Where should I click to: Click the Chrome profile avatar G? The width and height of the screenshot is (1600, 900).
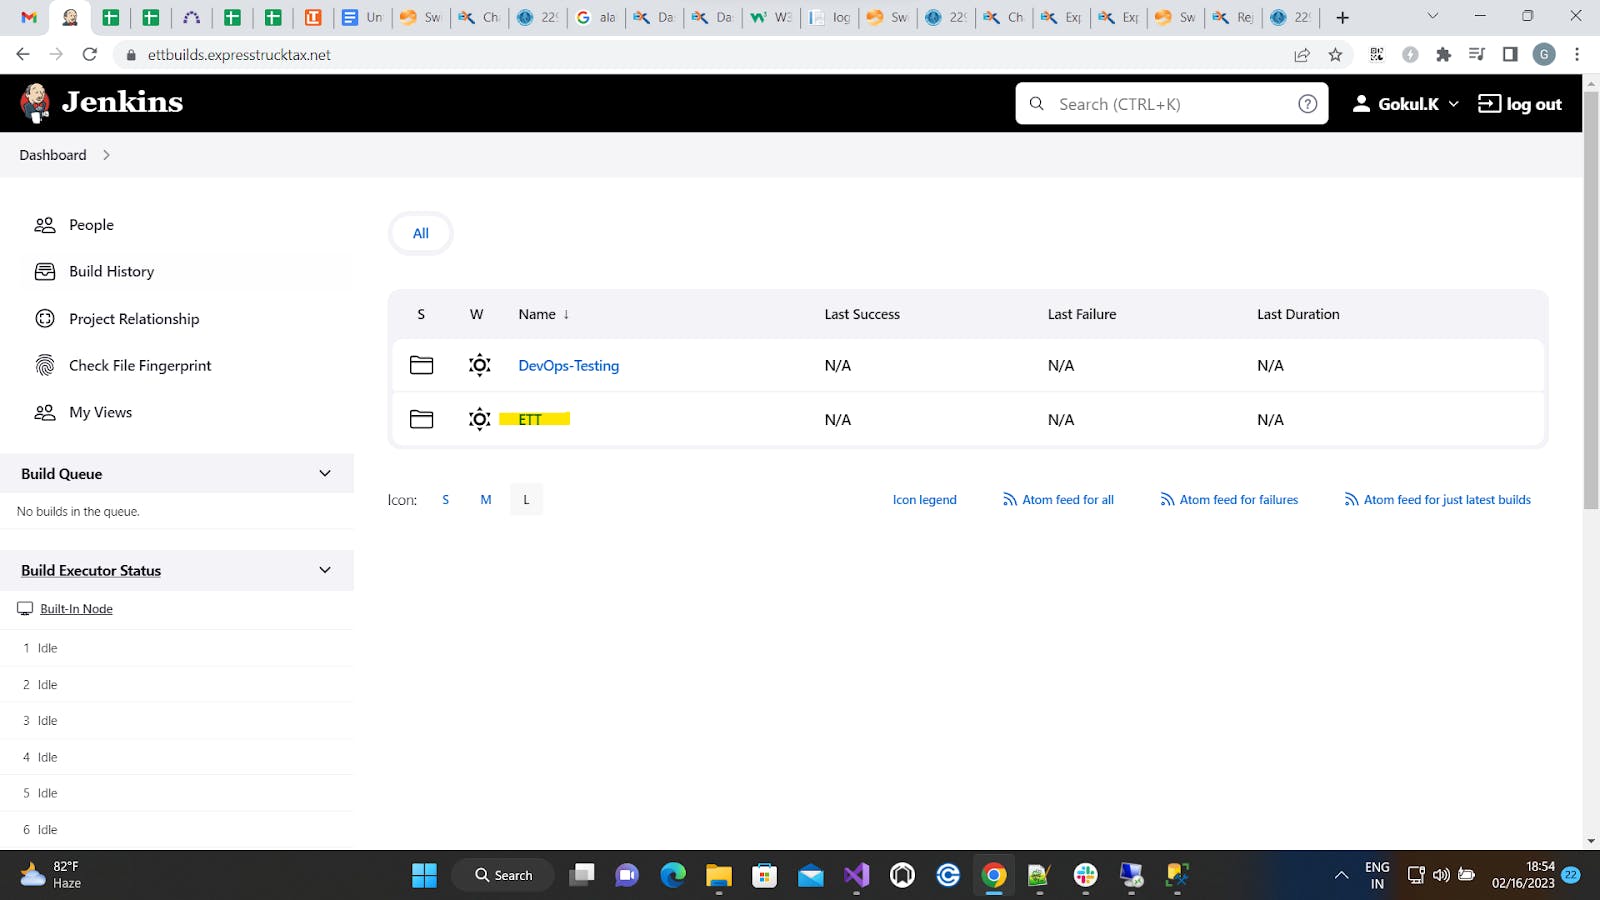point(1544,55)
